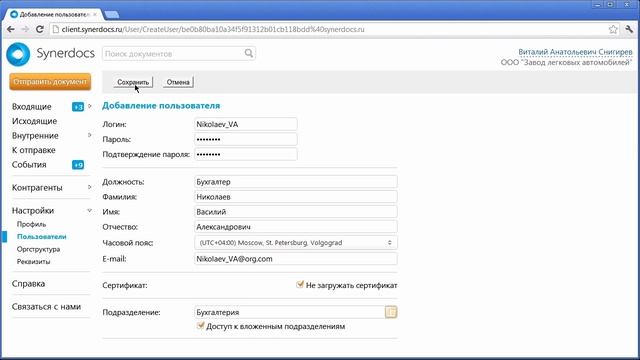The height and width of the screenshot is (360, 640).
Task: Click the browser address bar URL
Action: click(x=212, y=29)
